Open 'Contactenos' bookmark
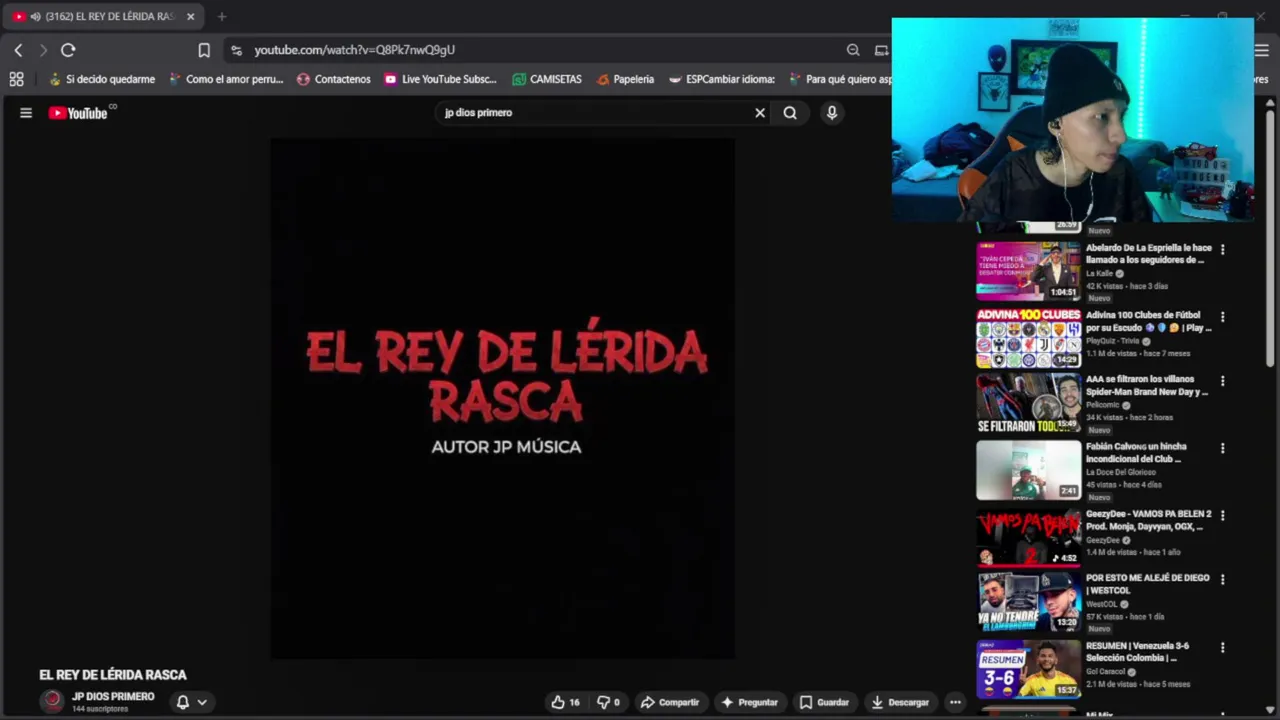This screenshot has height=720, width=1280. (334, 79)
